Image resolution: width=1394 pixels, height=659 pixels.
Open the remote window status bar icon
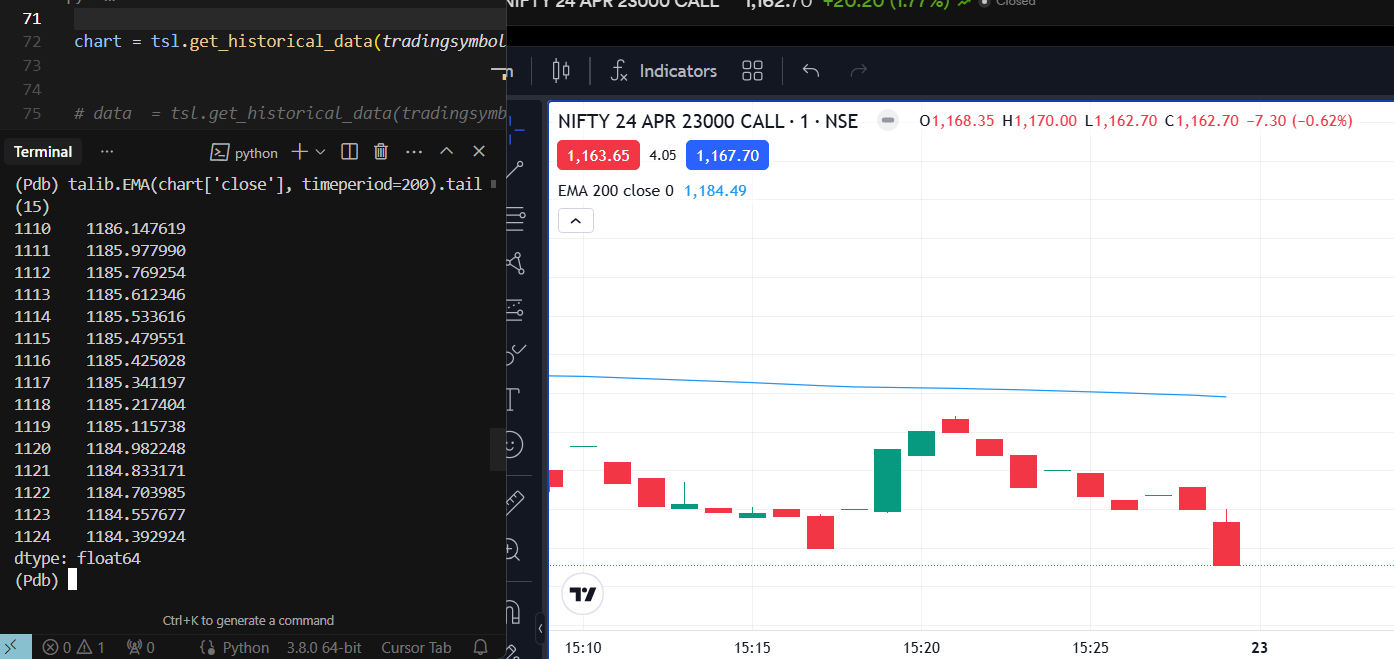[x=15, y=647]
